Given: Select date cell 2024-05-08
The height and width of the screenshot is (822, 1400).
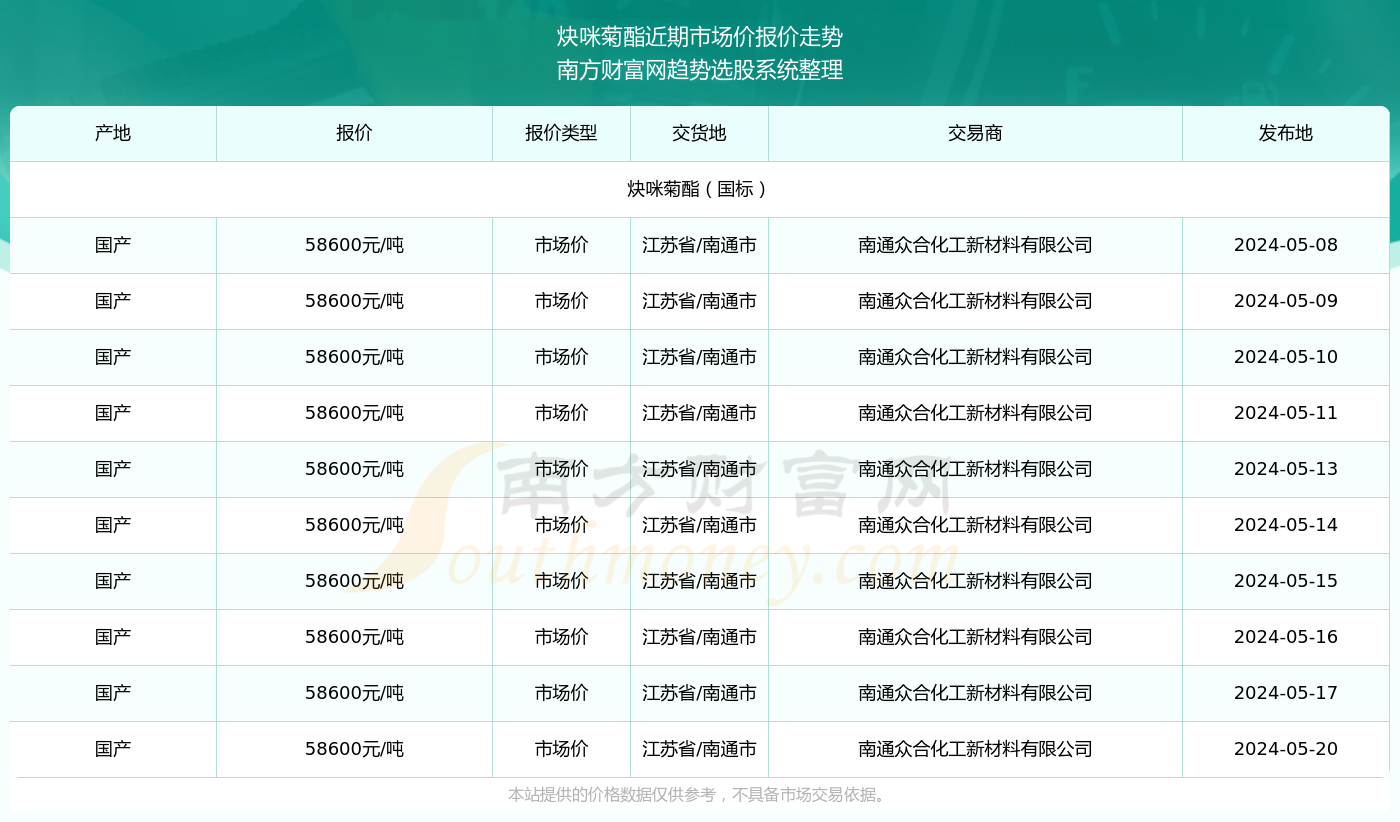Looking at the screenshot, I should pos(1286,245).
